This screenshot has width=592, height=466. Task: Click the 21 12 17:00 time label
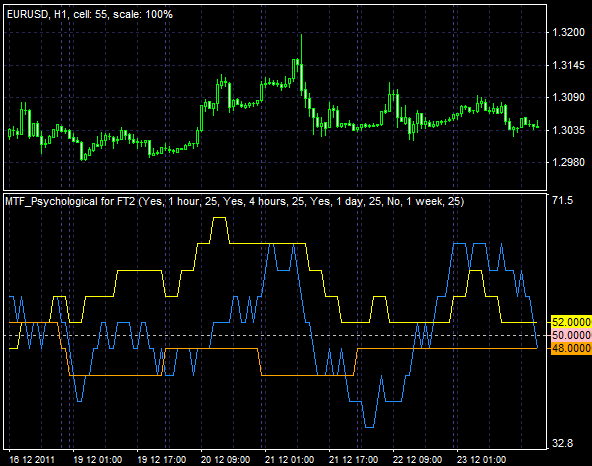[x=353, y=460]
